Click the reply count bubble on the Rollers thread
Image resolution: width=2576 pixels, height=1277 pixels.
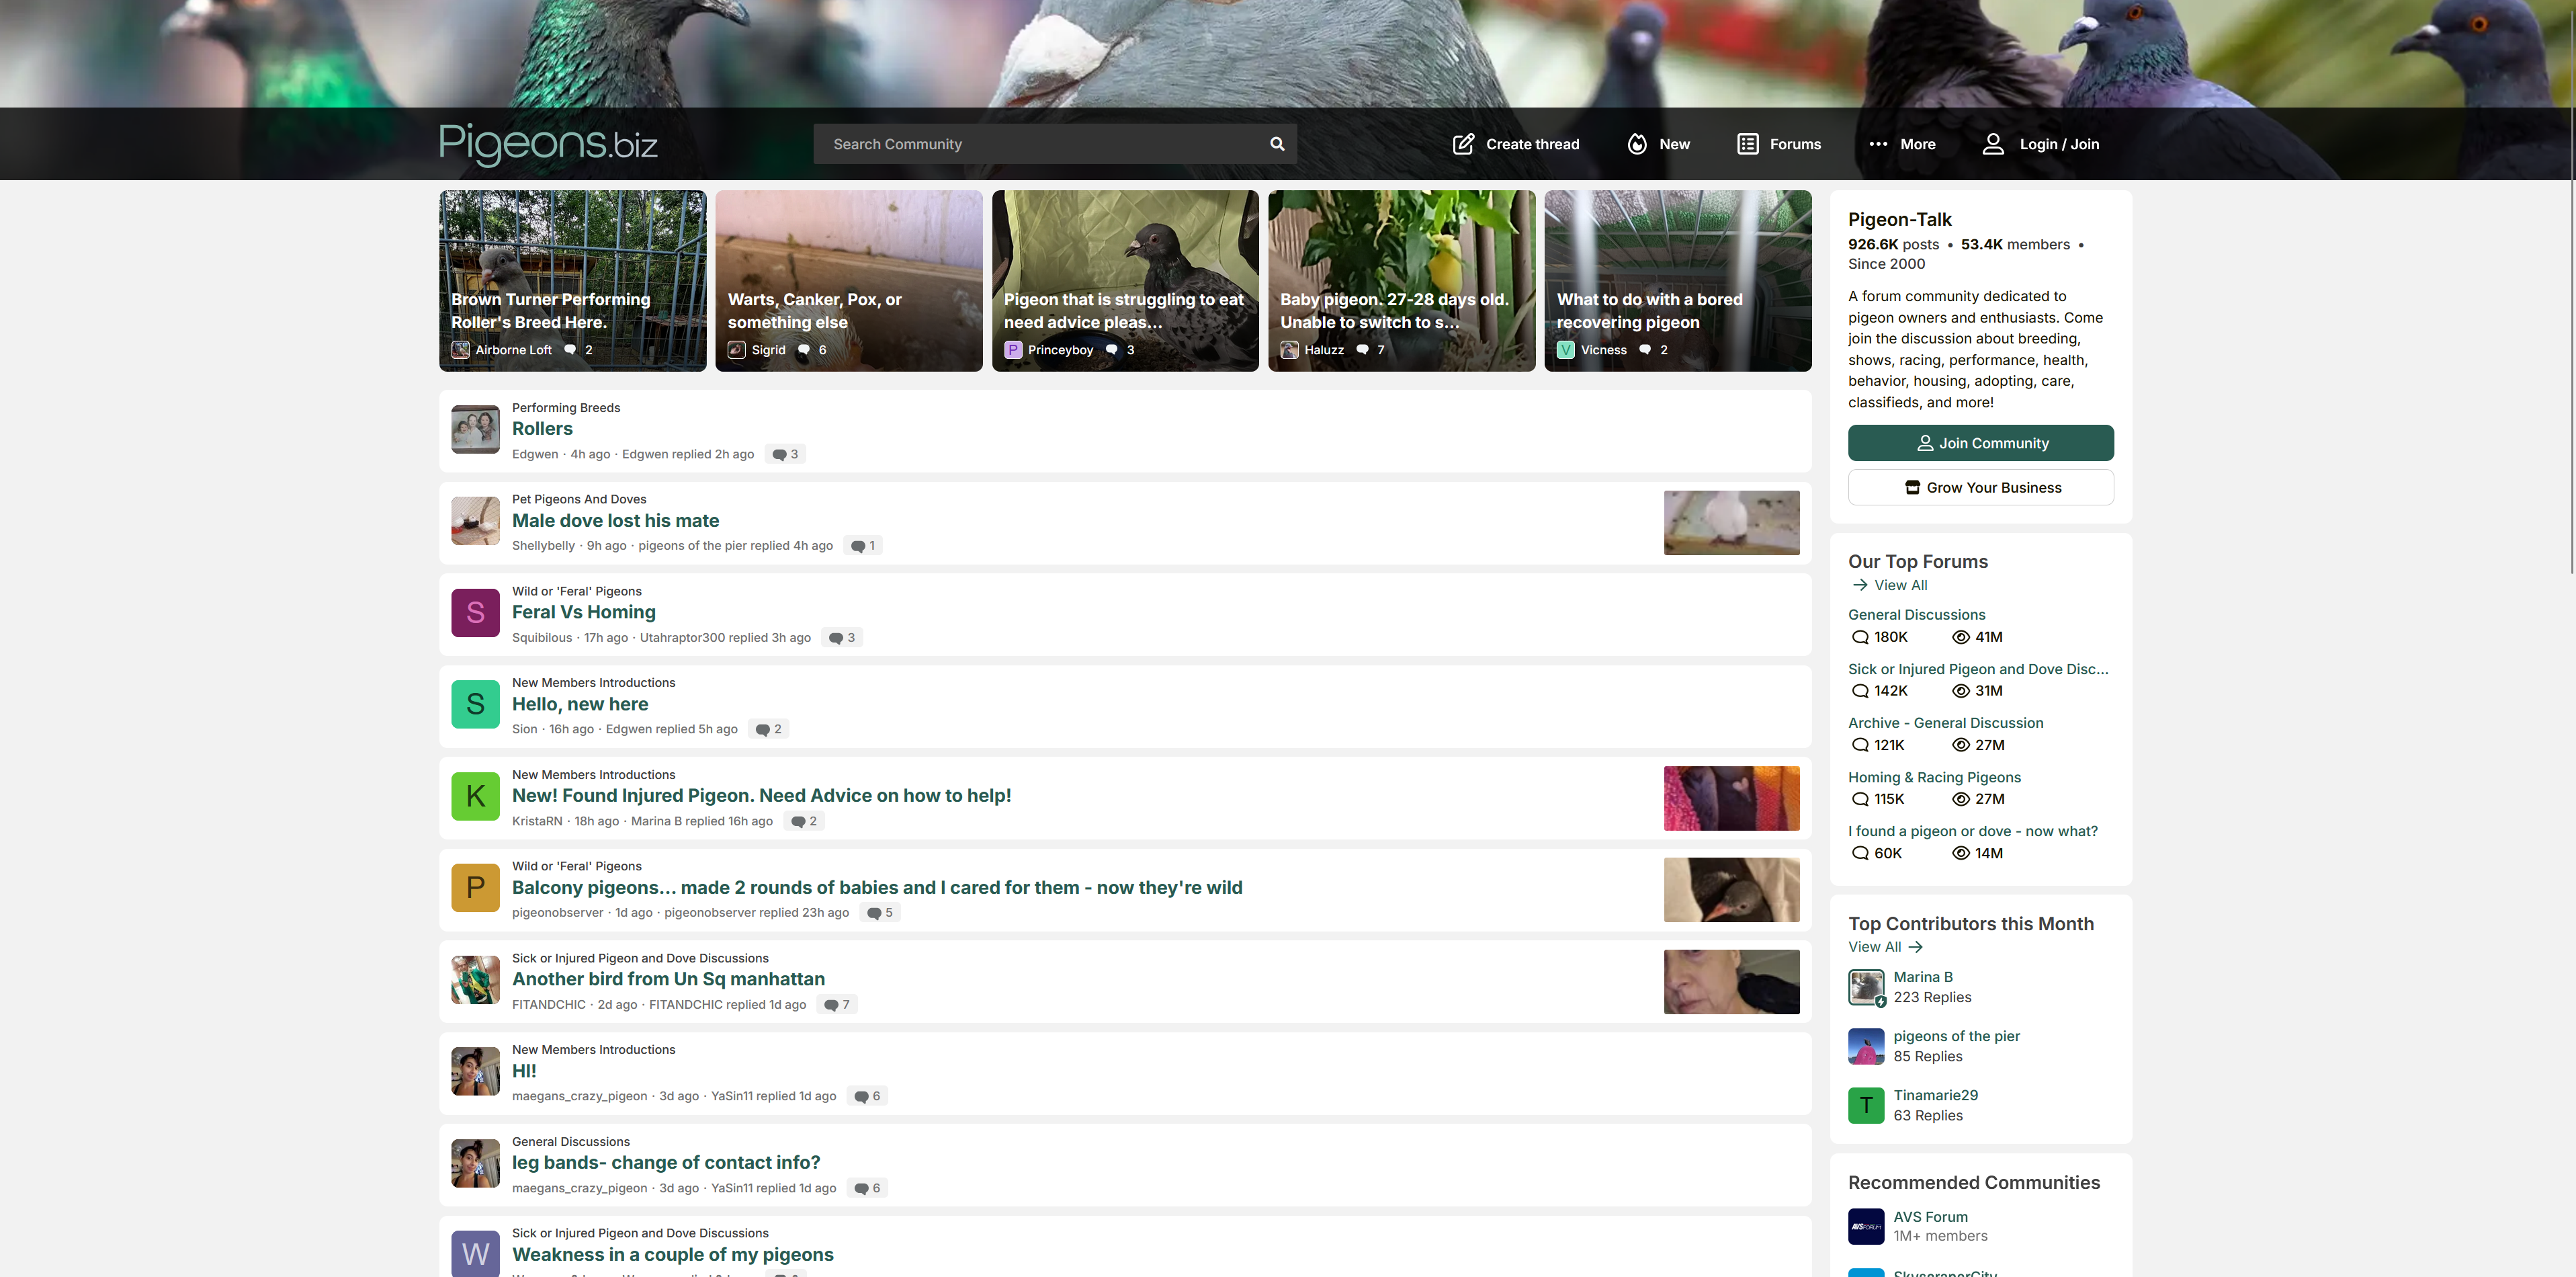(x=786, y=454)
